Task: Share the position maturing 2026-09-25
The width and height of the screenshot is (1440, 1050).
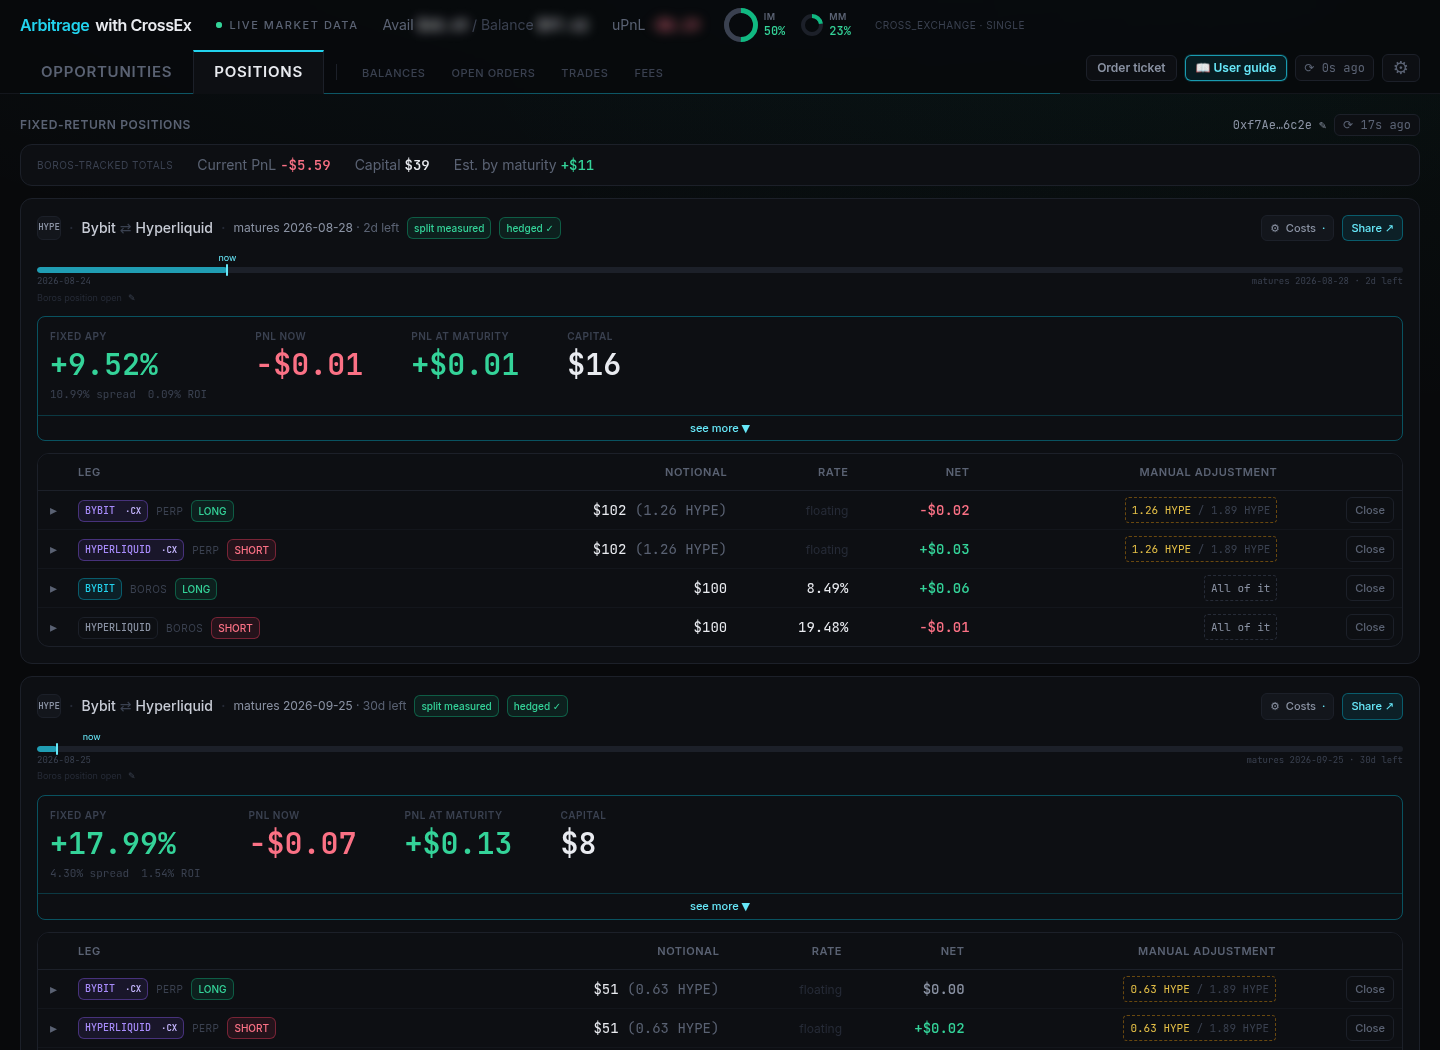Action: point(1372,706)
